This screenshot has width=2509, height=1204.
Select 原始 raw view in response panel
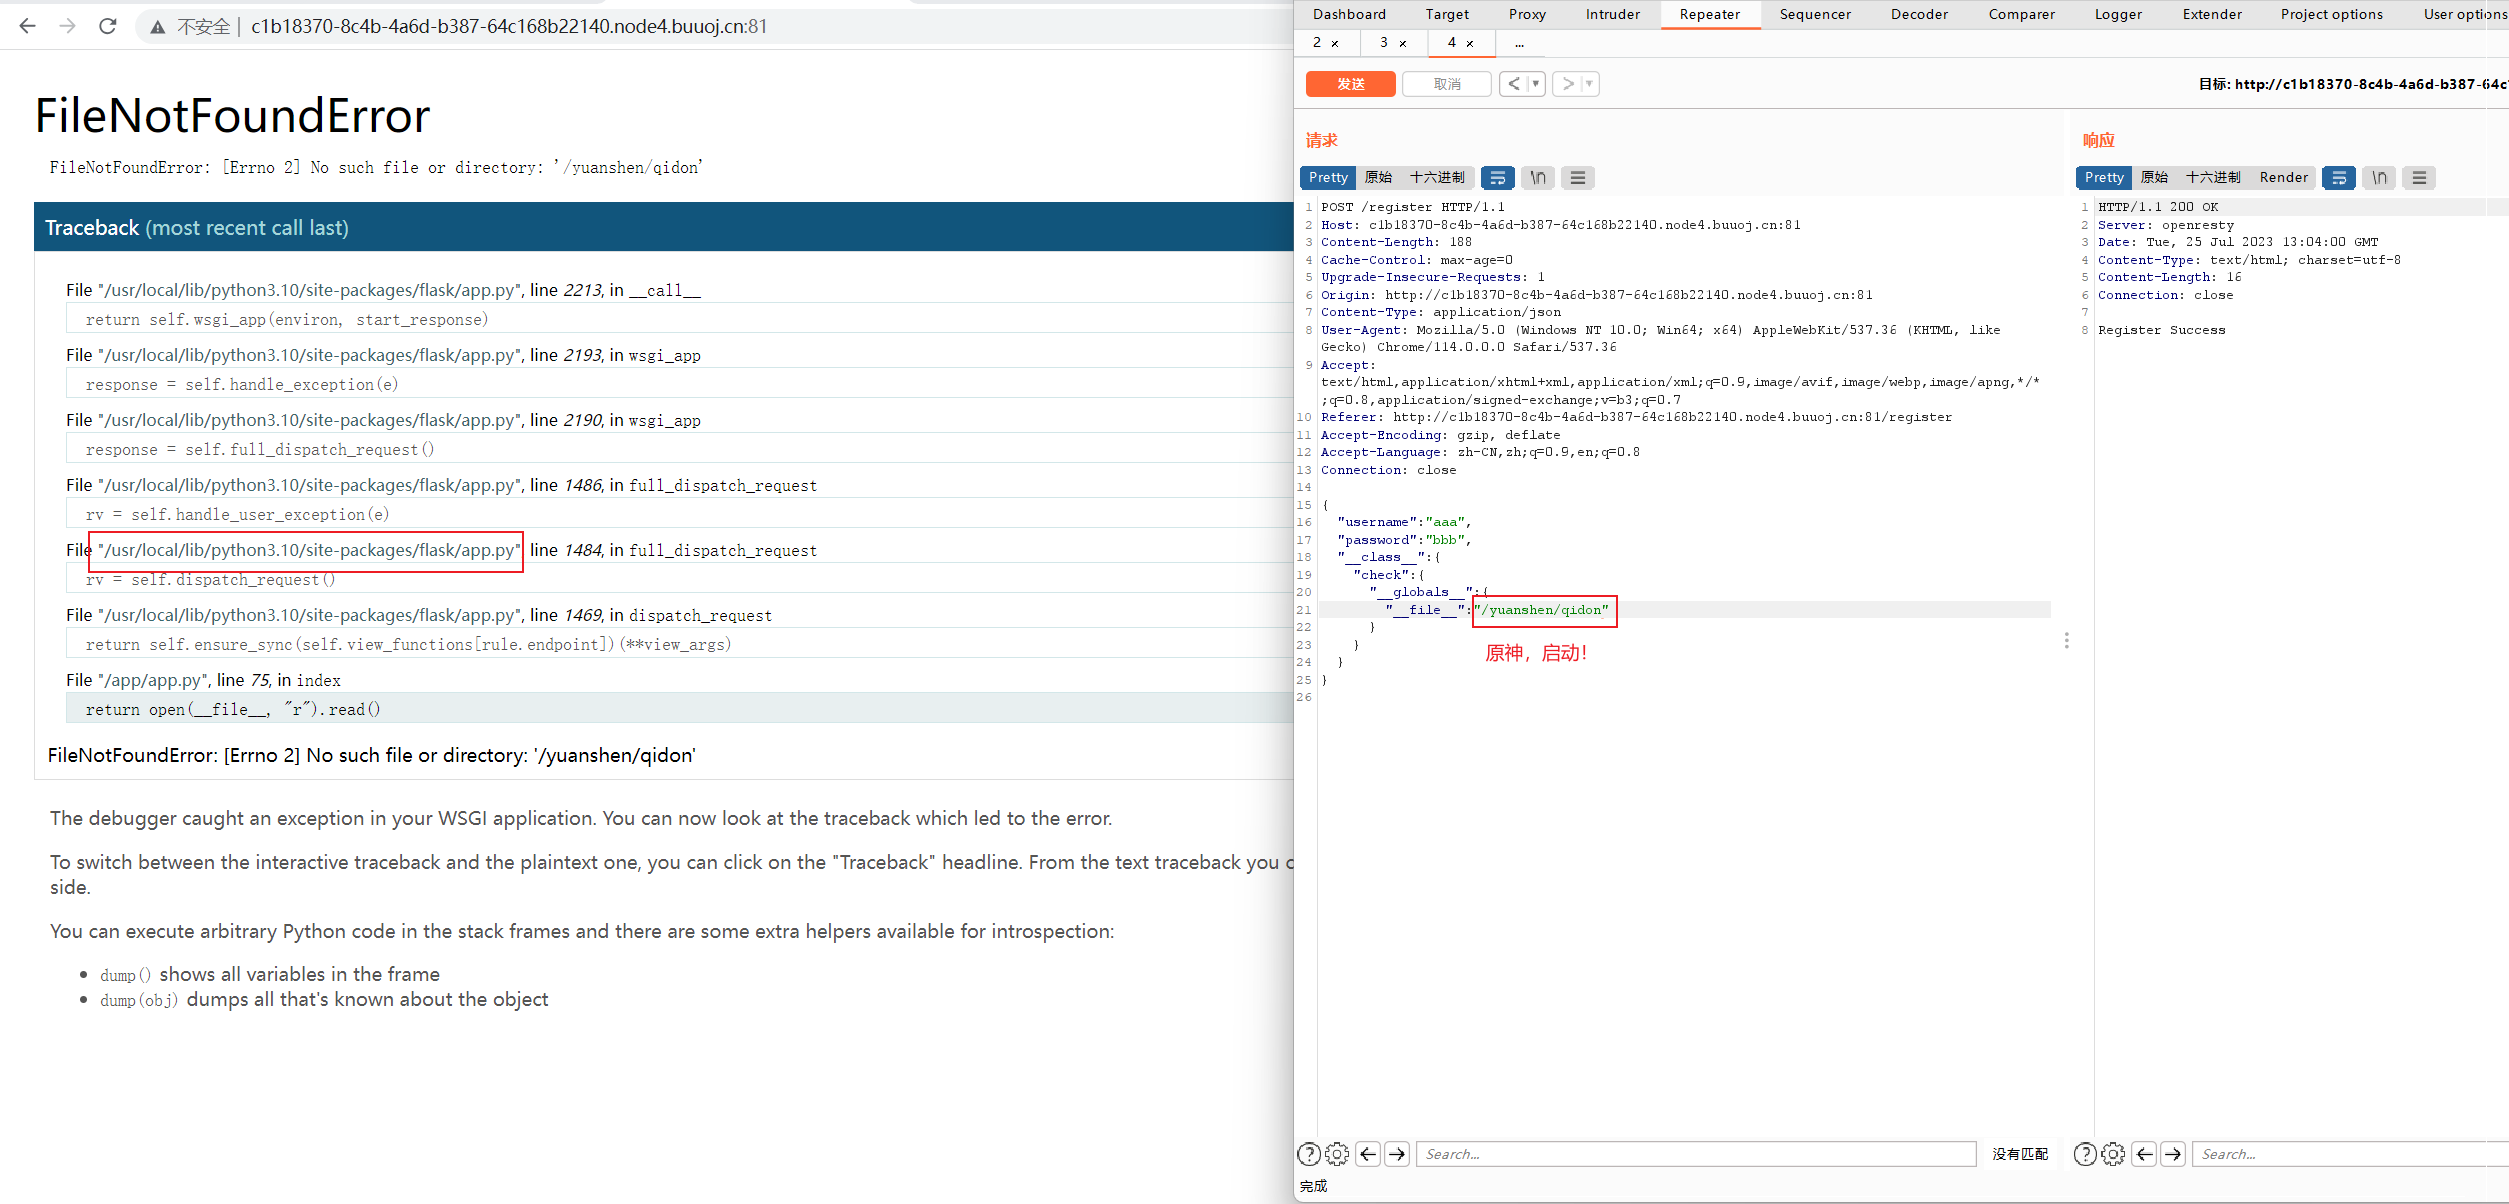(x=2154, y=178)
